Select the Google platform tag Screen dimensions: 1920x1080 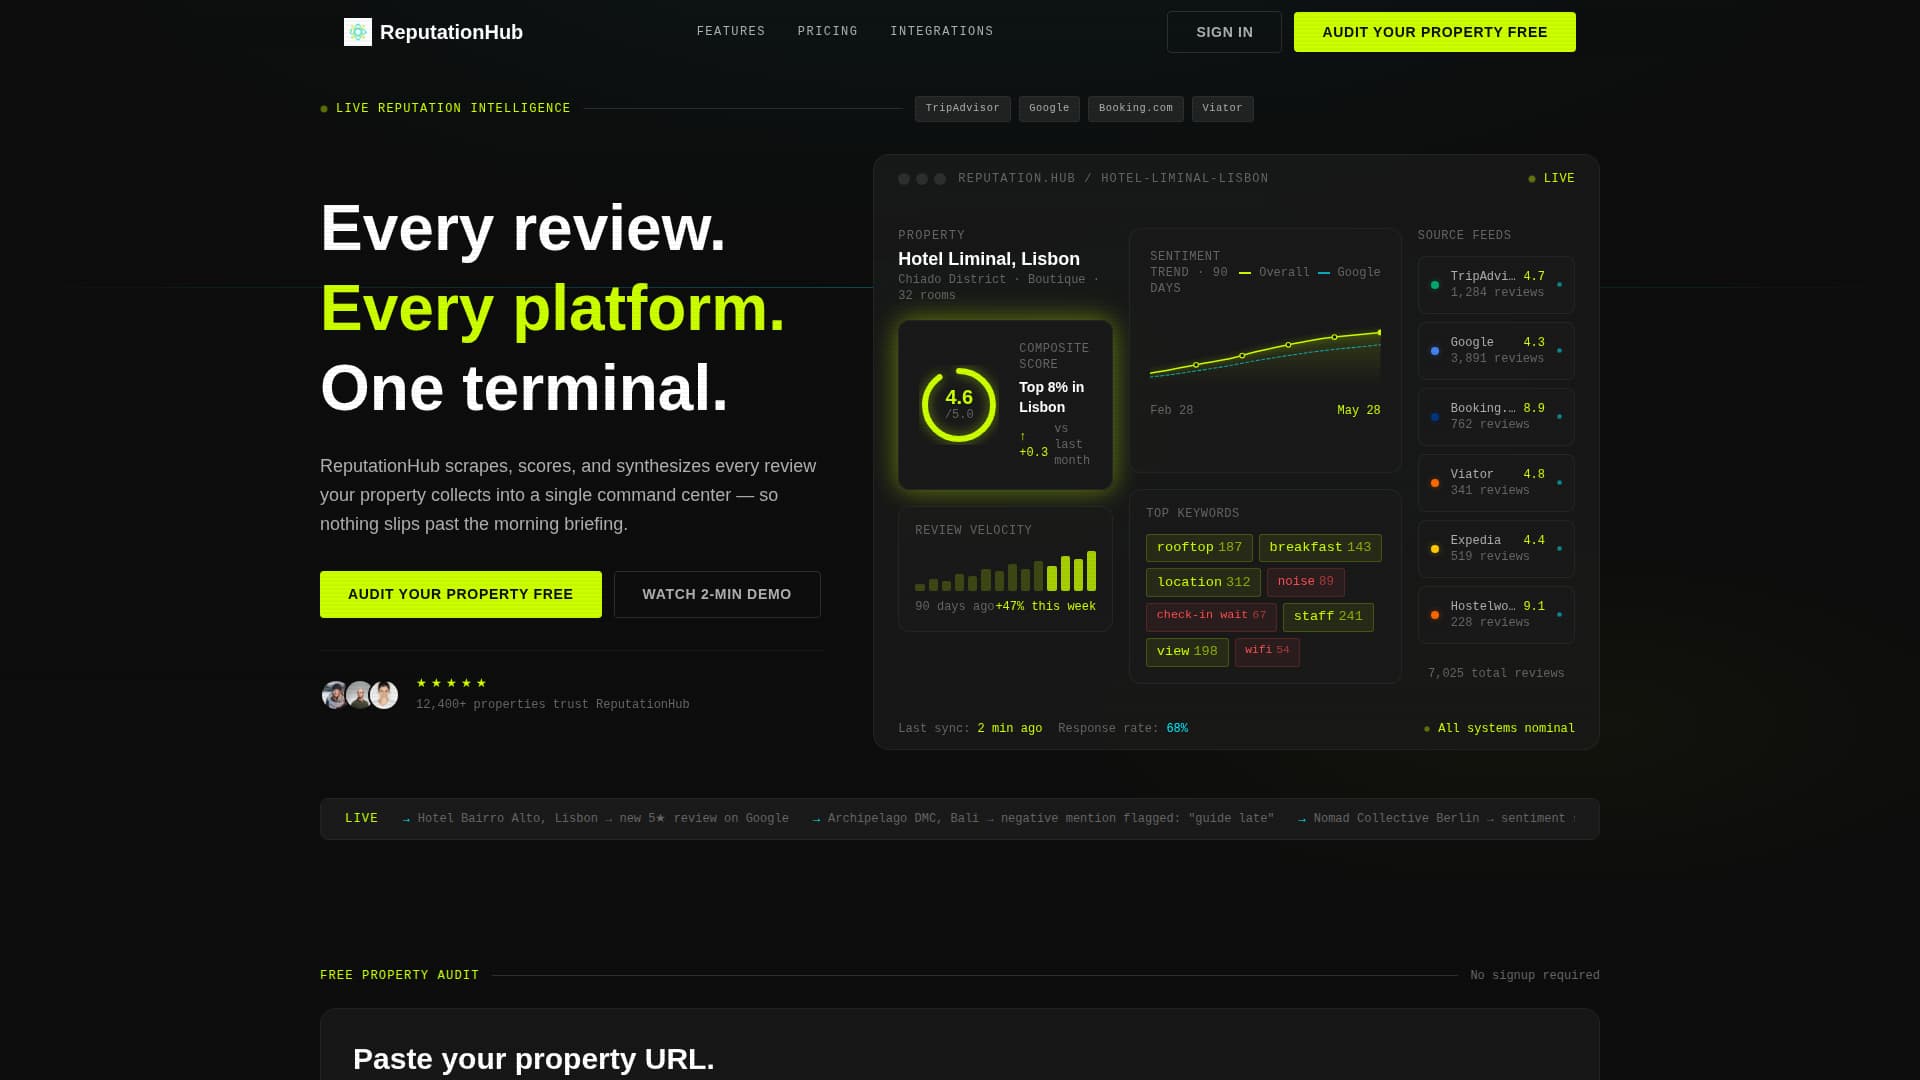(x=1049, y=109)
